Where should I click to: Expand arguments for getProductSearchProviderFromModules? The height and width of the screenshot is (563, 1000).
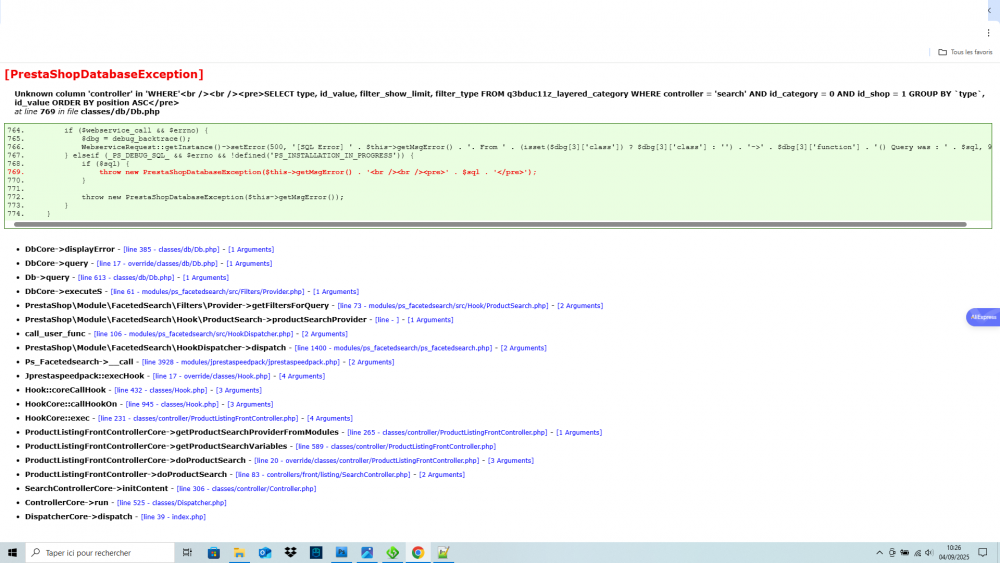[x=579, y=432]
